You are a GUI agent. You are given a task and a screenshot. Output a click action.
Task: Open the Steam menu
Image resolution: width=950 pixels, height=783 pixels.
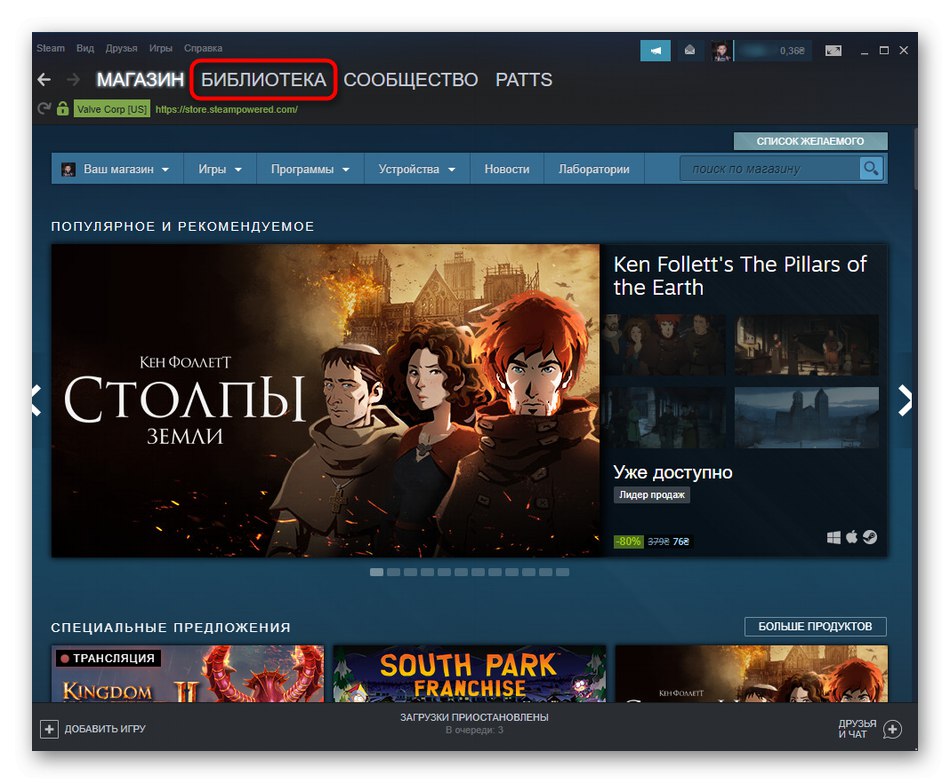(50, 48)
